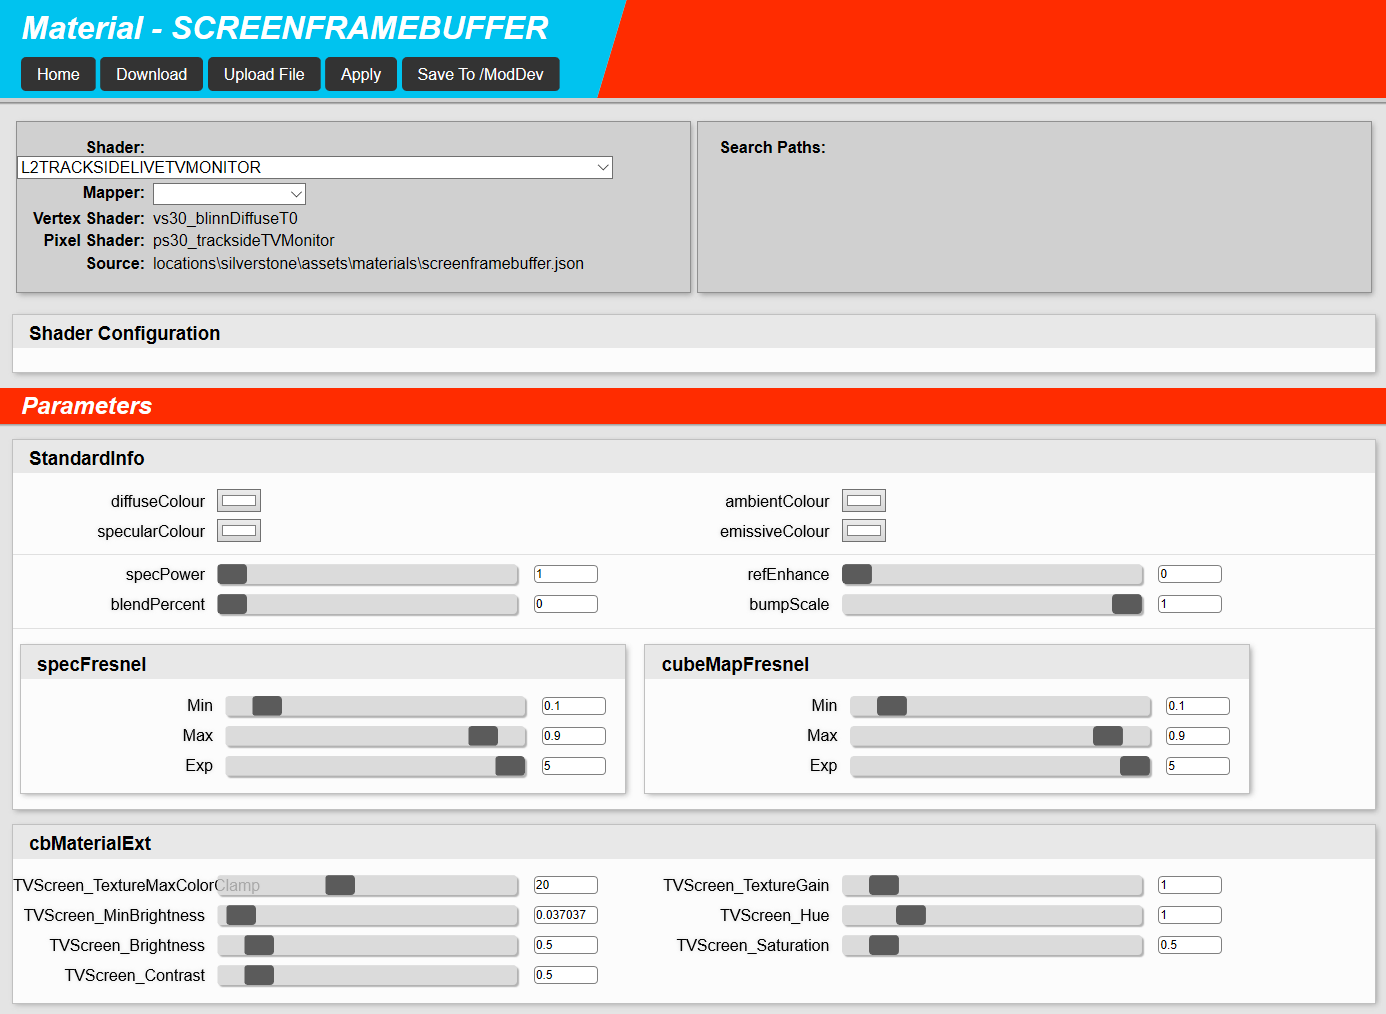Click the TVScreen_TextureMaxColorClamp value field
This screenshot has width=1386, height=1014.
click(x=566, y=885)
